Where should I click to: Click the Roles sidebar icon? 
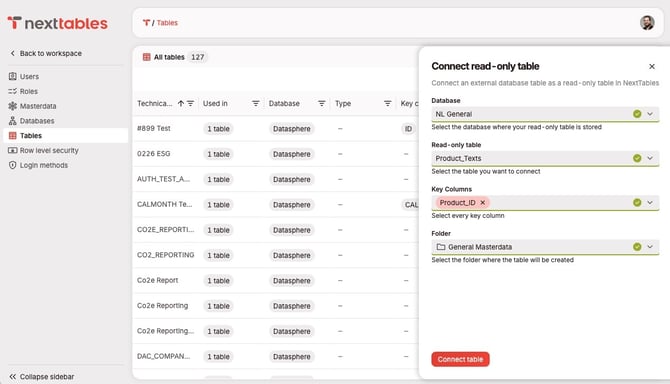[x=12, y=91]
